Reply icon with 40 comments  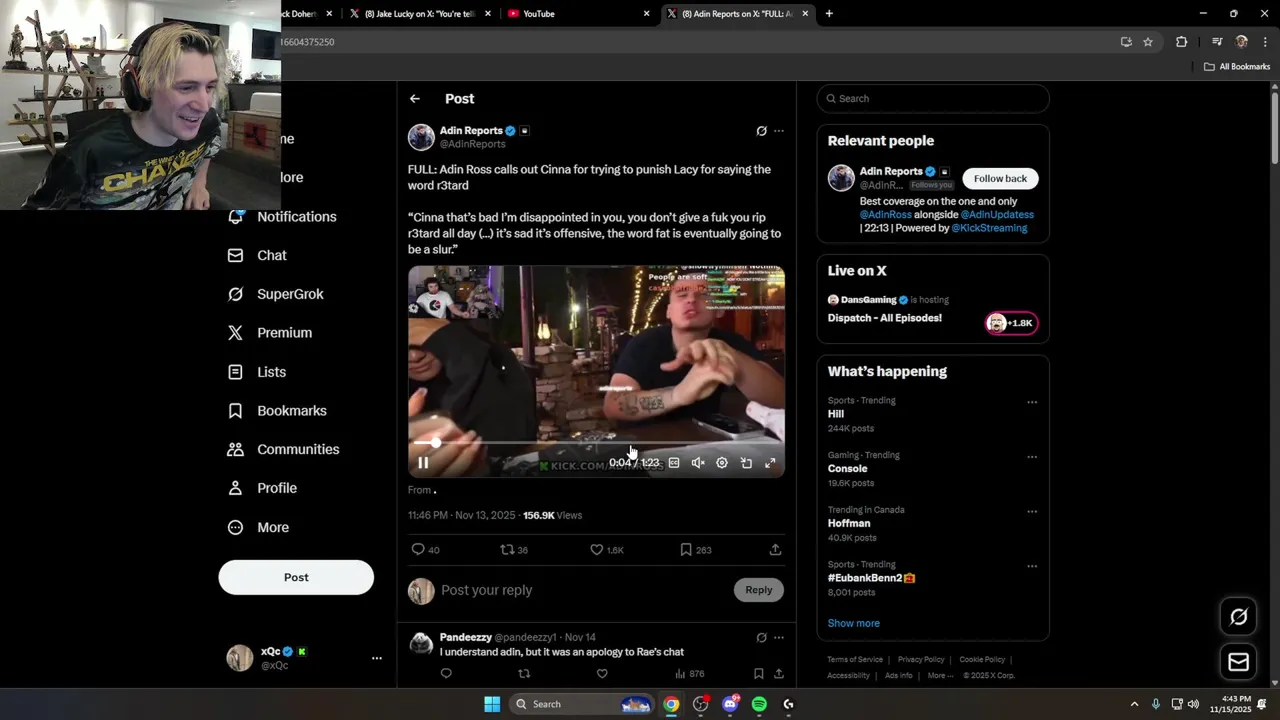pos(426,550)
